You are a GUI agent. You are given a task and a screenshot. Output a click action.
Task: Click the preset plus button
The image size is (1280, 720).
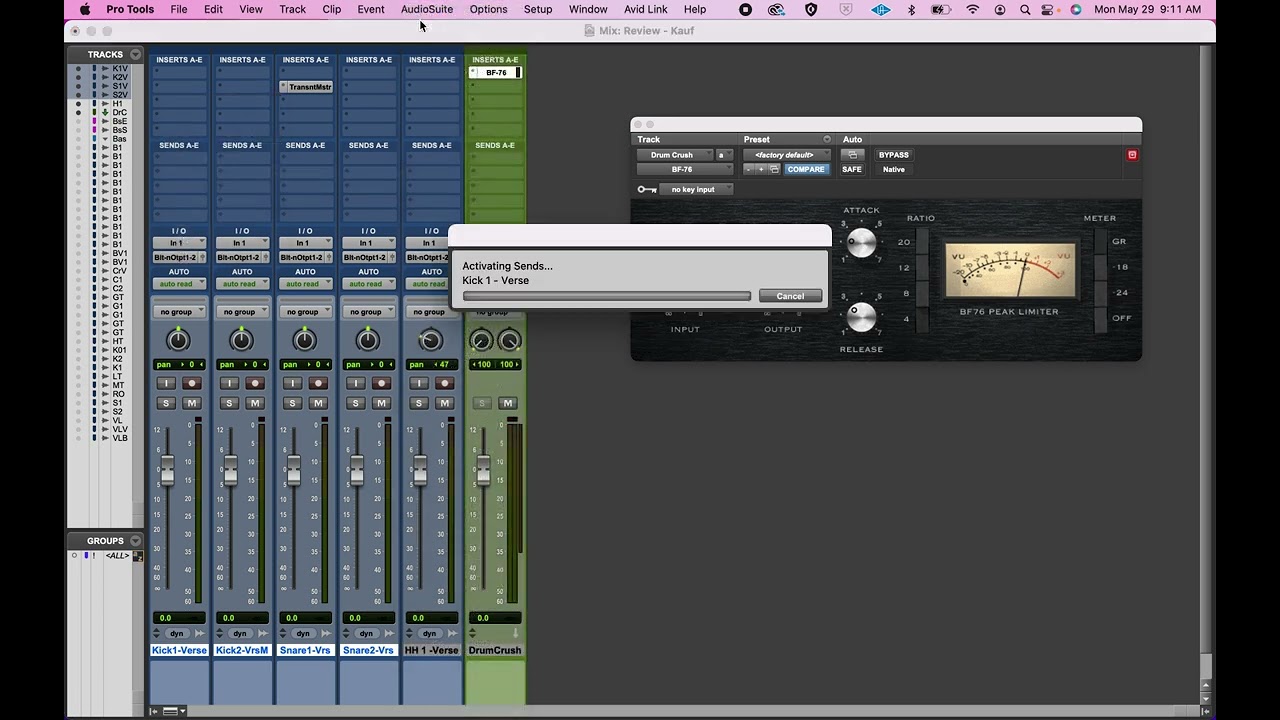click(760, 169)
